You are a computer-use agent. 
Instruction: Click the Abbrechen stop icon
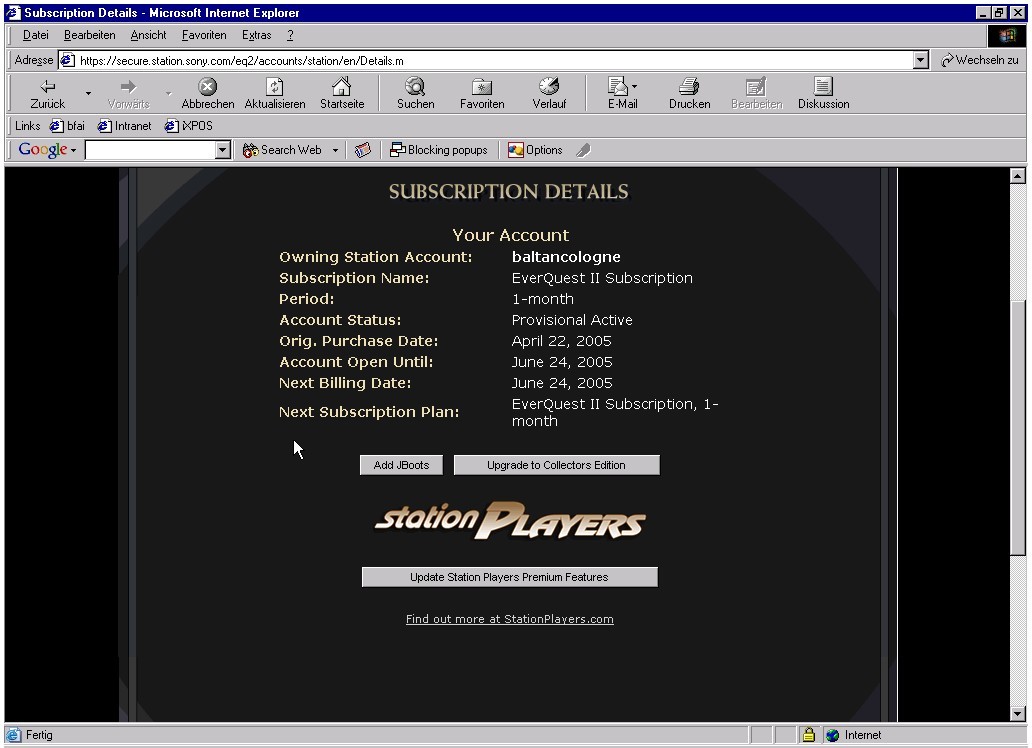pos(207,87)
